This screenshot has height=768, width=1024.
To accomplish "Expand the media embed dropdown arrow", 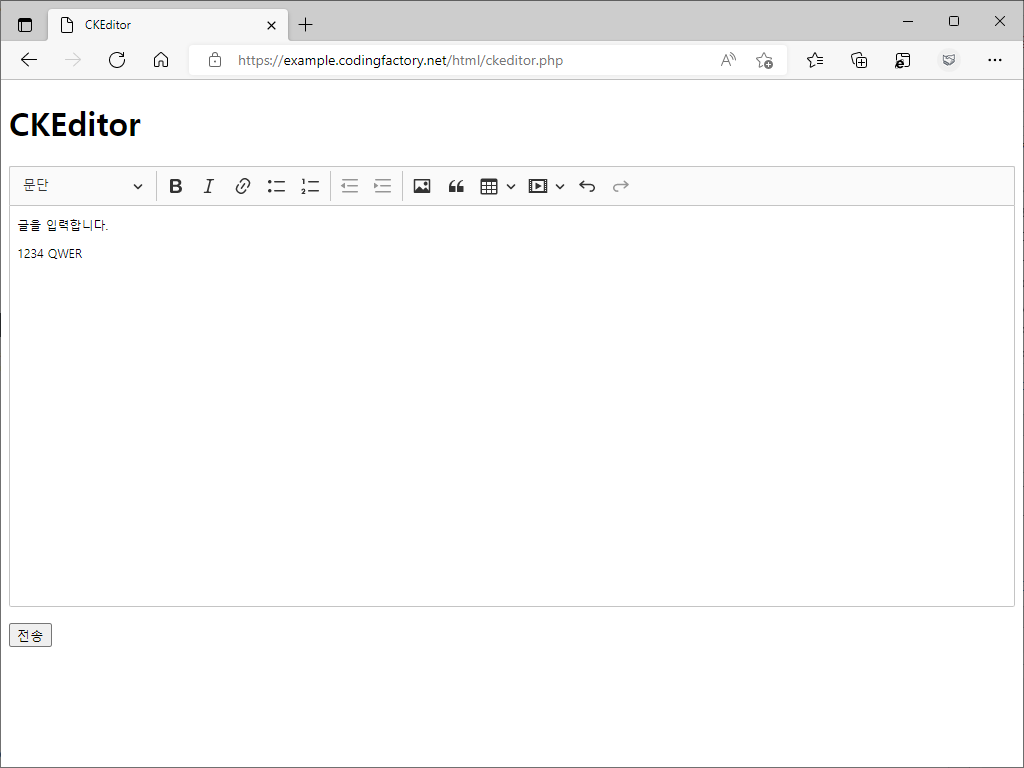I will pos(560,187).
